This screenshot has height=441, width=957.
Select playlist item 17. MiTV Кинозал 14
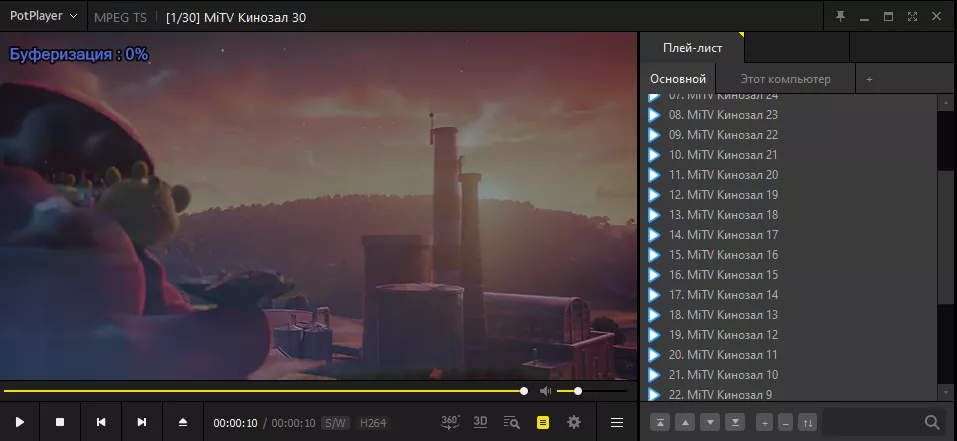pos(790,295)
